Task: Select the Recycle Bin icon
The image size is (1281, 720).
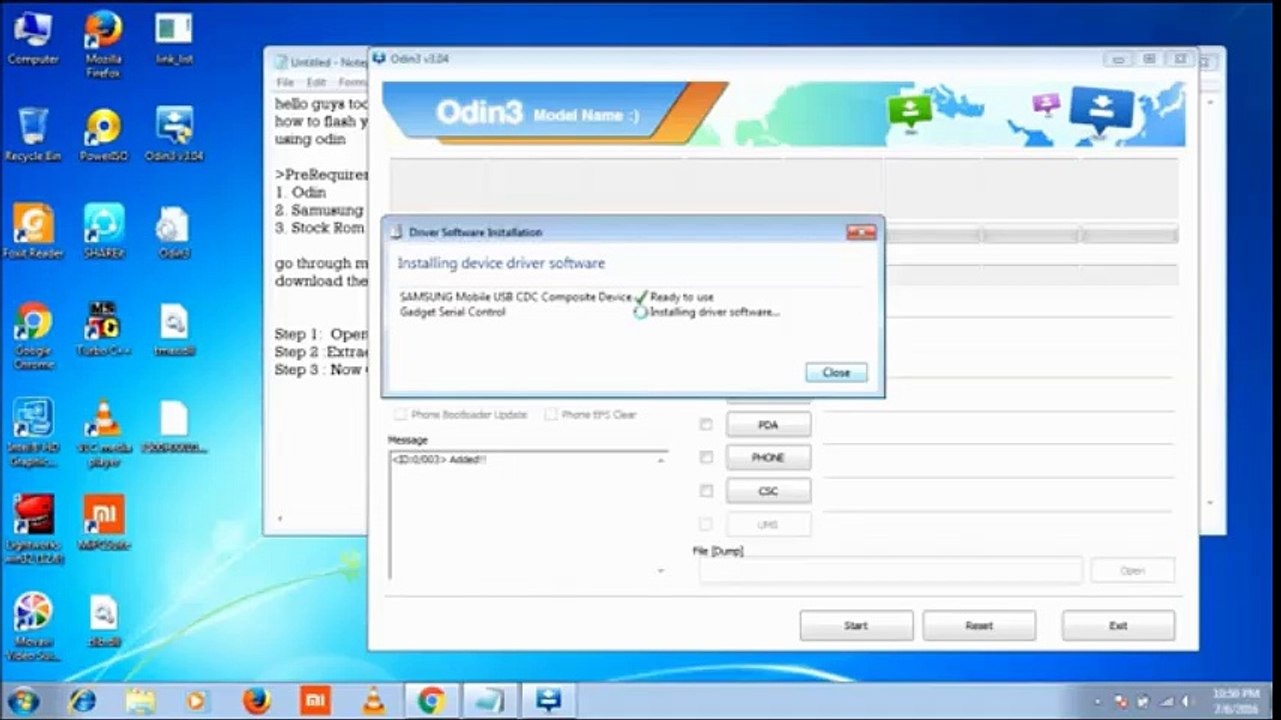Action: [x=32, y=134]
